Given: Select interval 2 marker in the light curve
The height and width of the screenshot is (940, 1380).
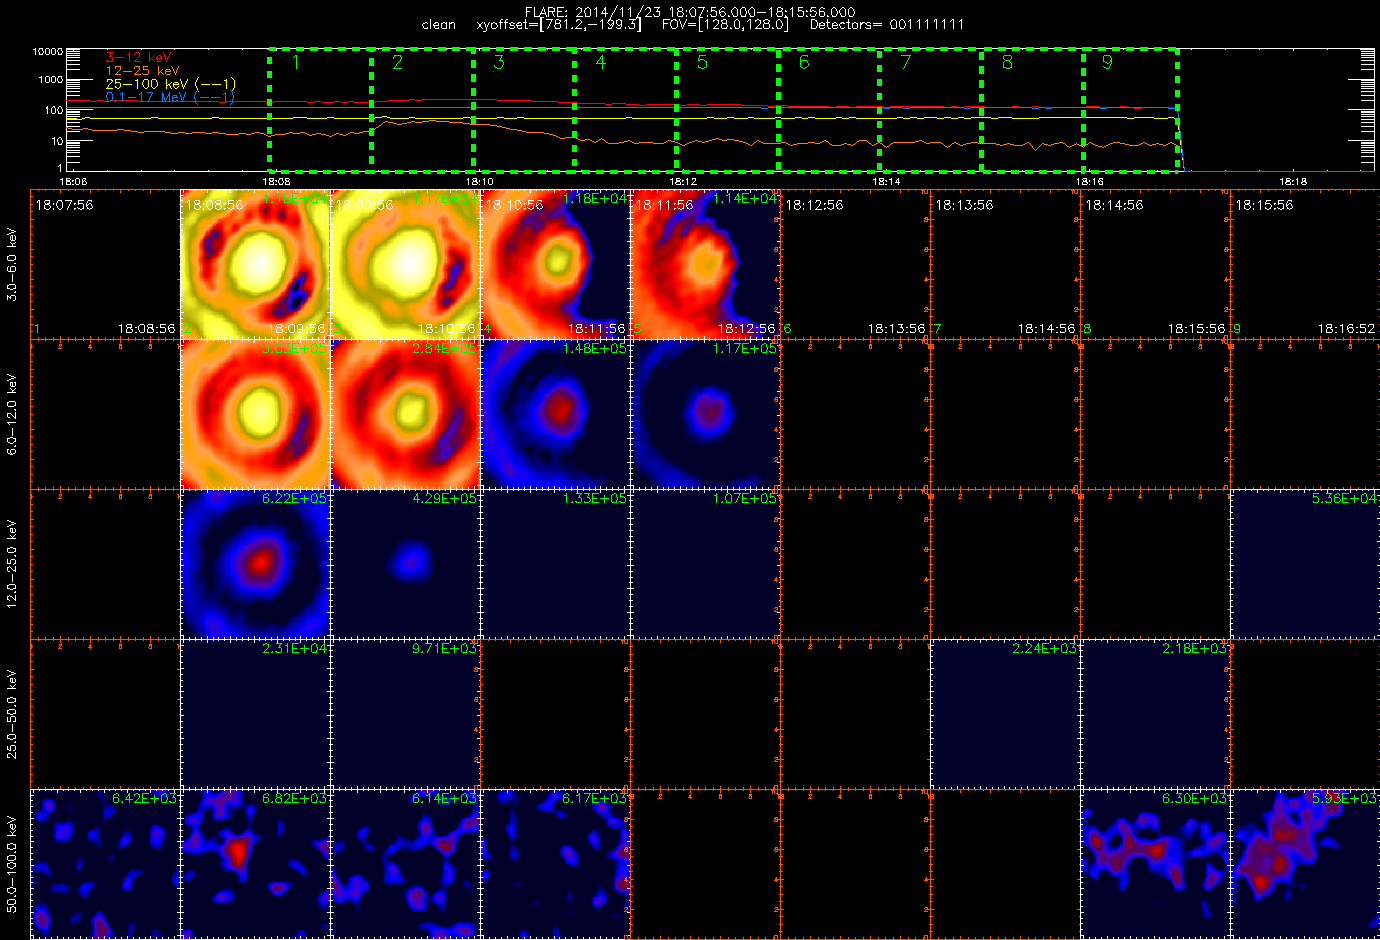Looking at the screenshot, I should [x=397, y=62].
